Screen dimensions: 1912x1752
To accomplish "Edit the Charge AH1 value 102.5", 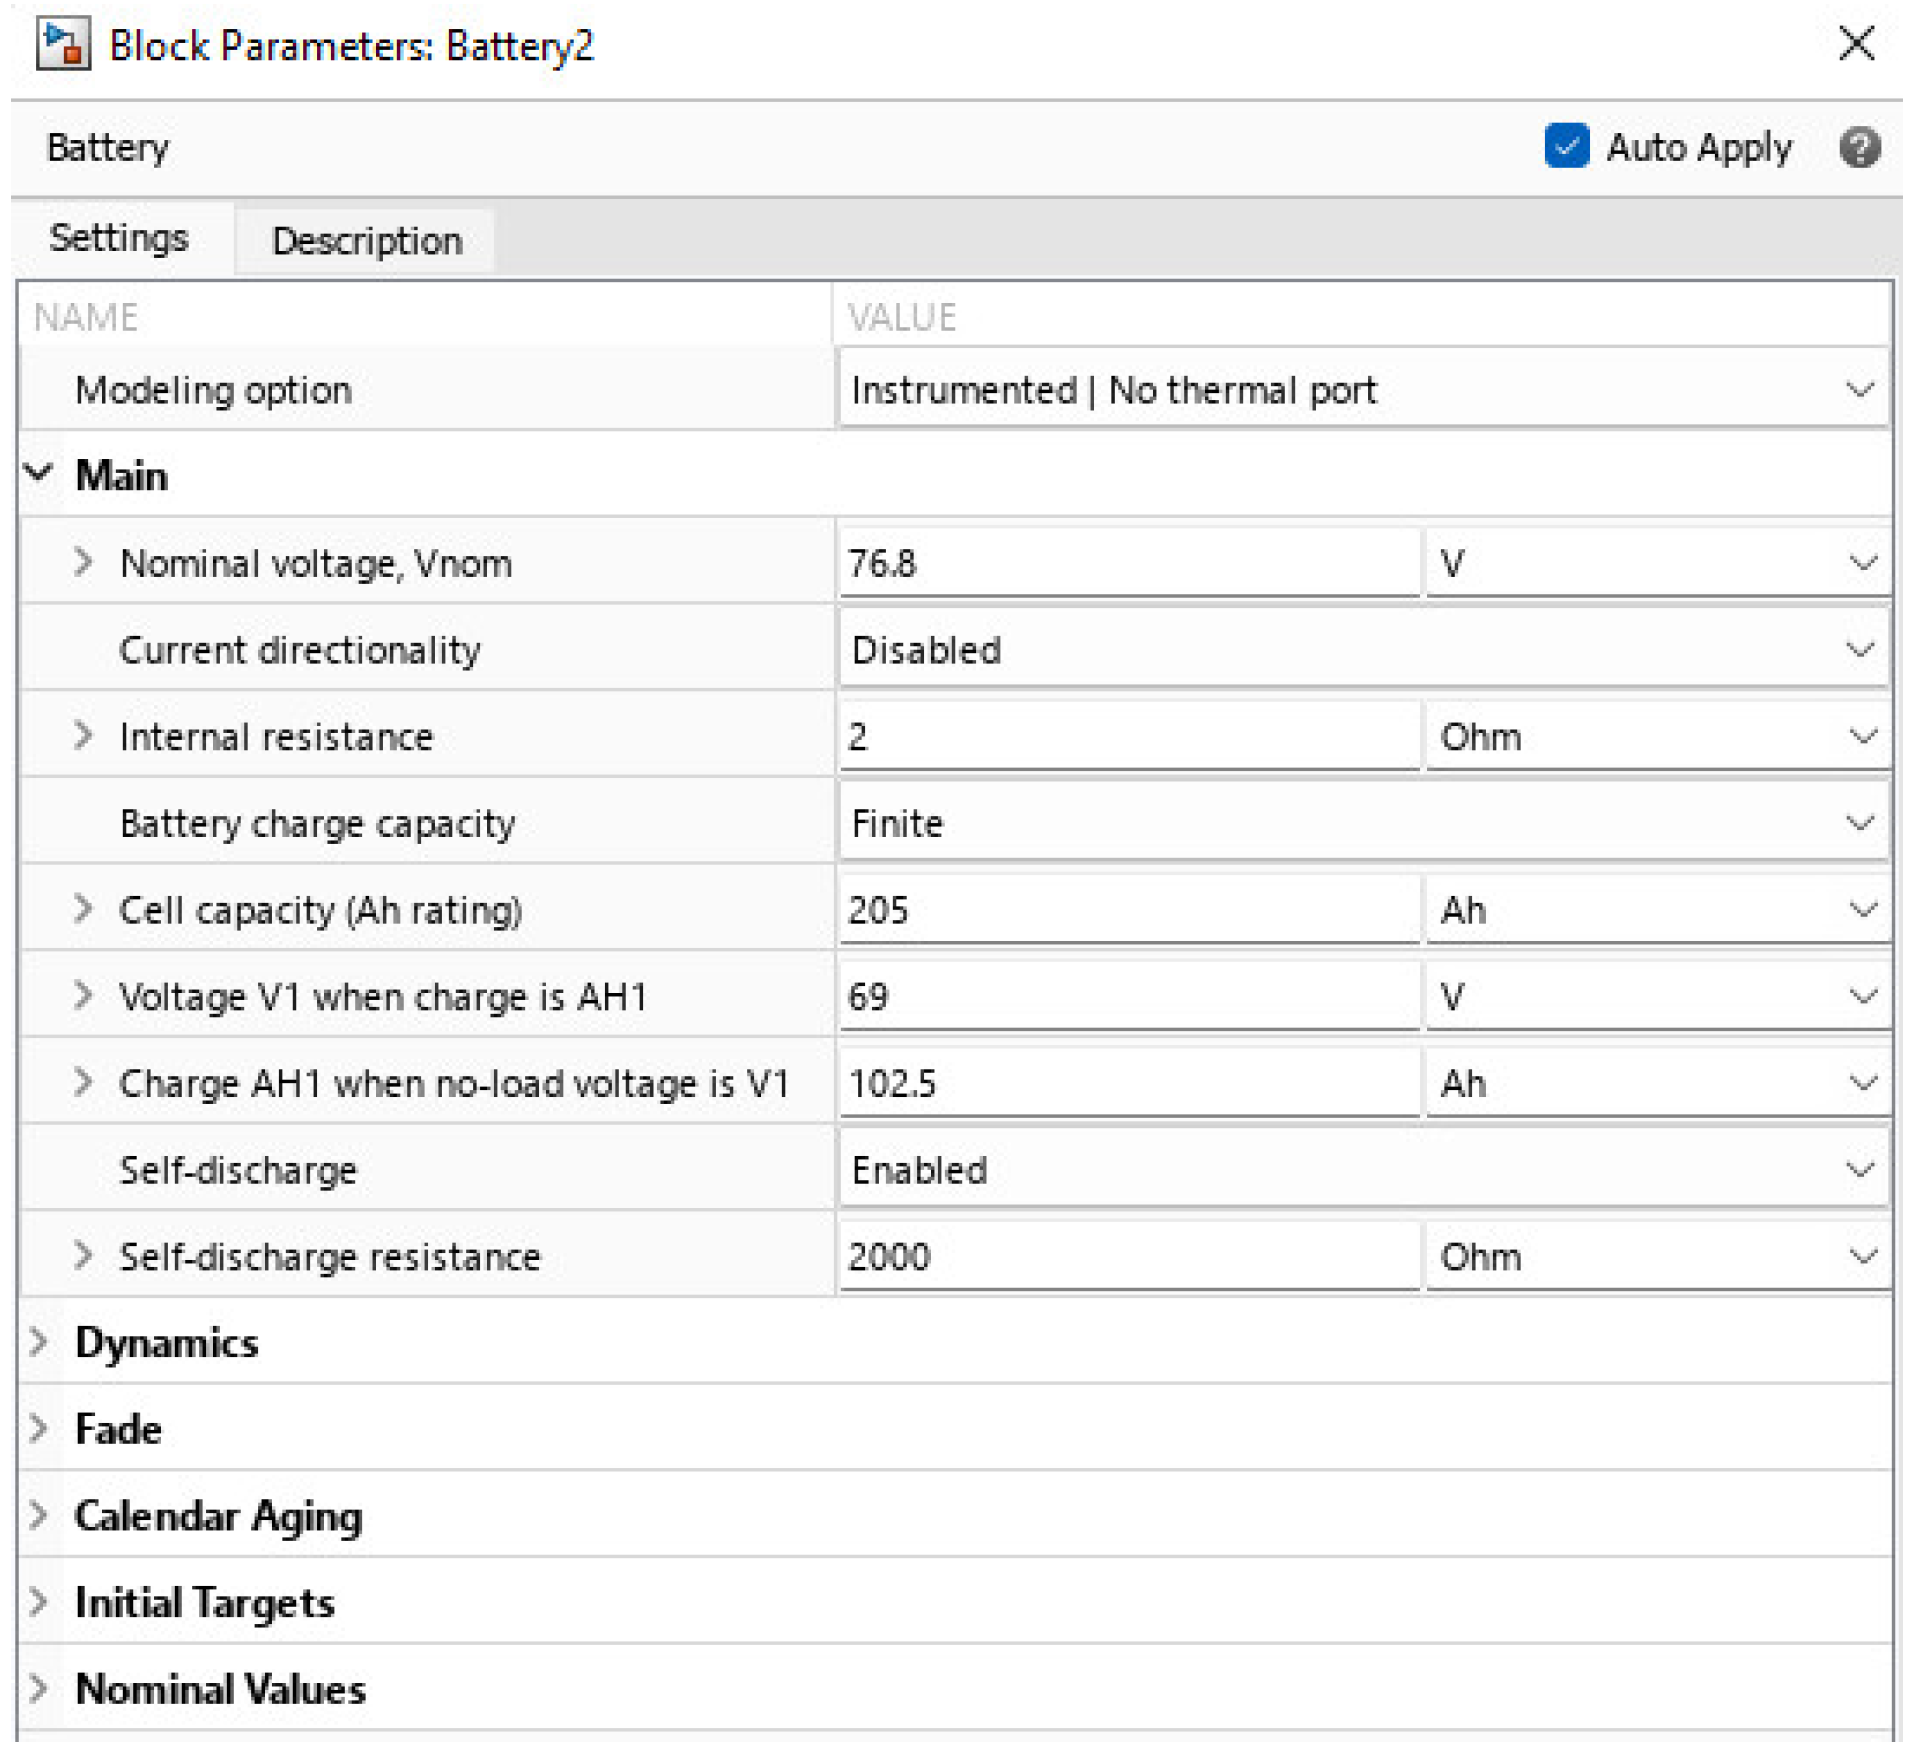I will 1128,1084.
